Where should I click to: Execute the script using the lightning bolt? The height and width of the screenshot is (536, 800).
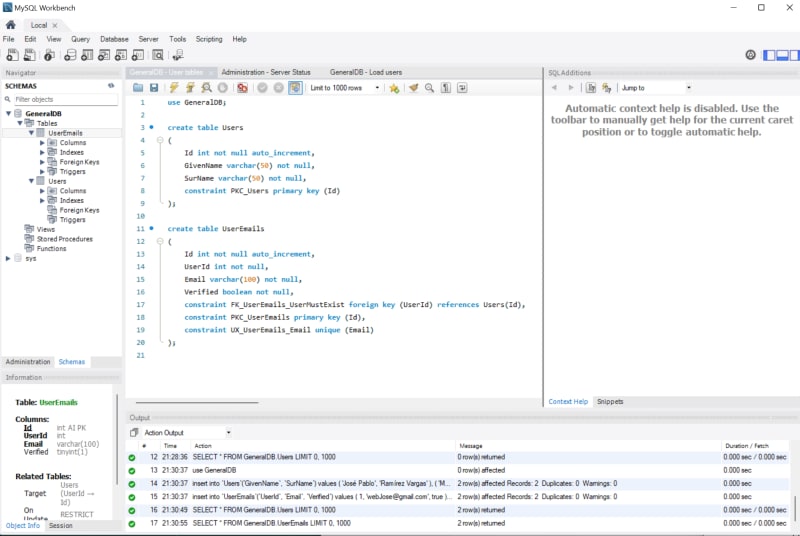[174, 88]
